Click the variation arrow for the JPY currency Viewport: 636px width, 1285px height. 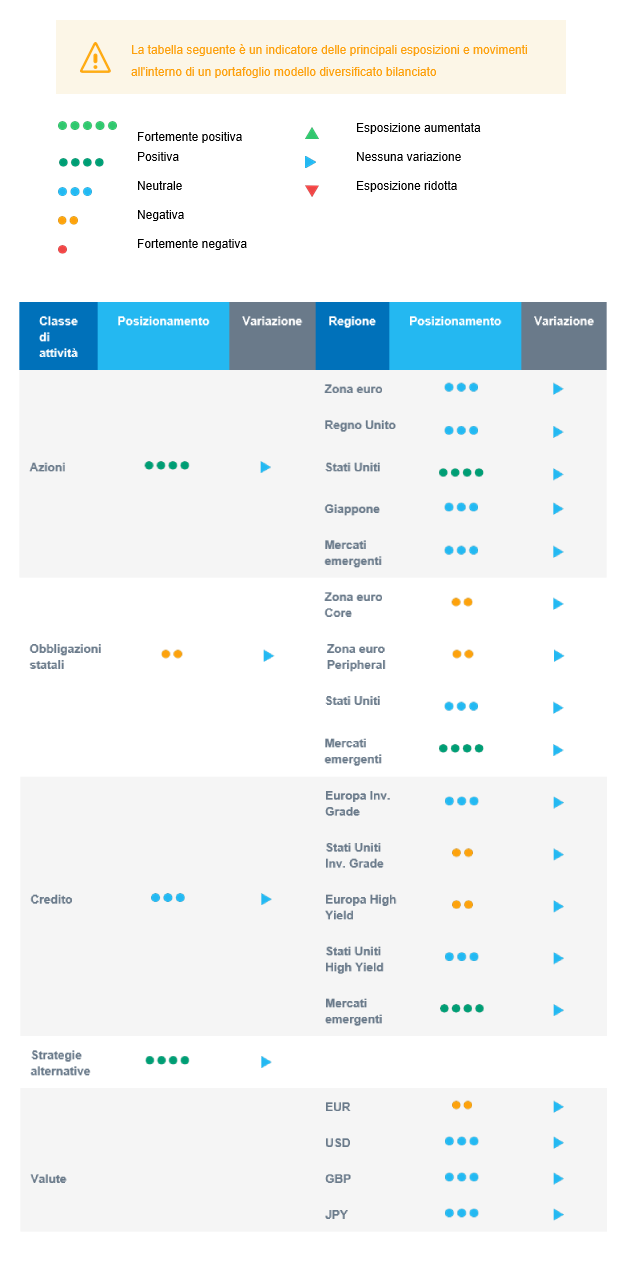(558, 1215)
